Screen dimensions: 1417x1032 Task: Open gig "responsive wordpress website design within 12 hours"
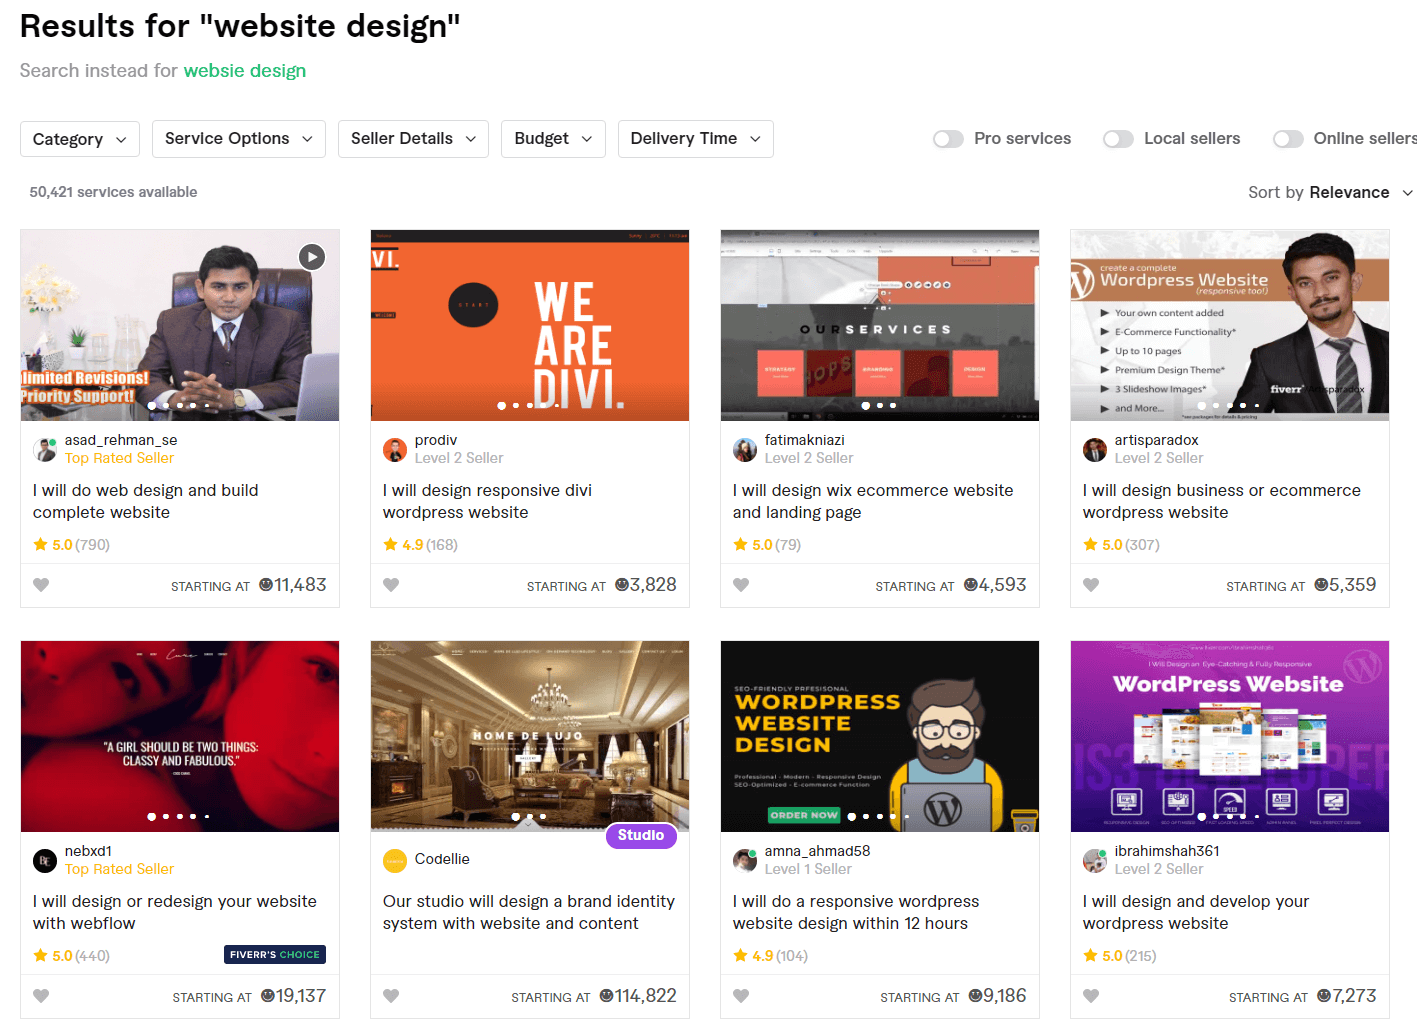(x=856, y=912)
